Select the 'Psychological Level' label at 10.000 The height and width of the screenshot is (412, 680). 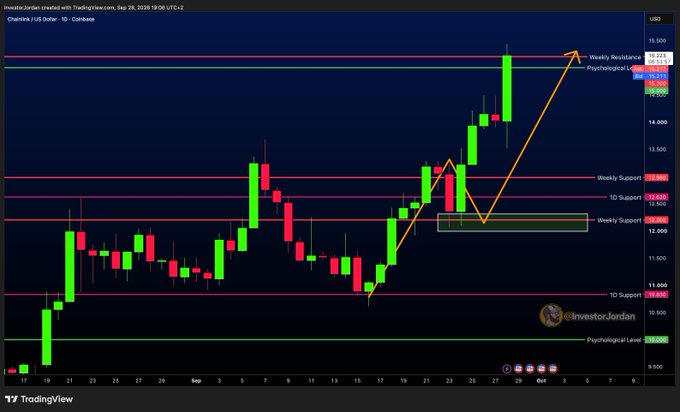pyautogui.click(x=614, y=340)
